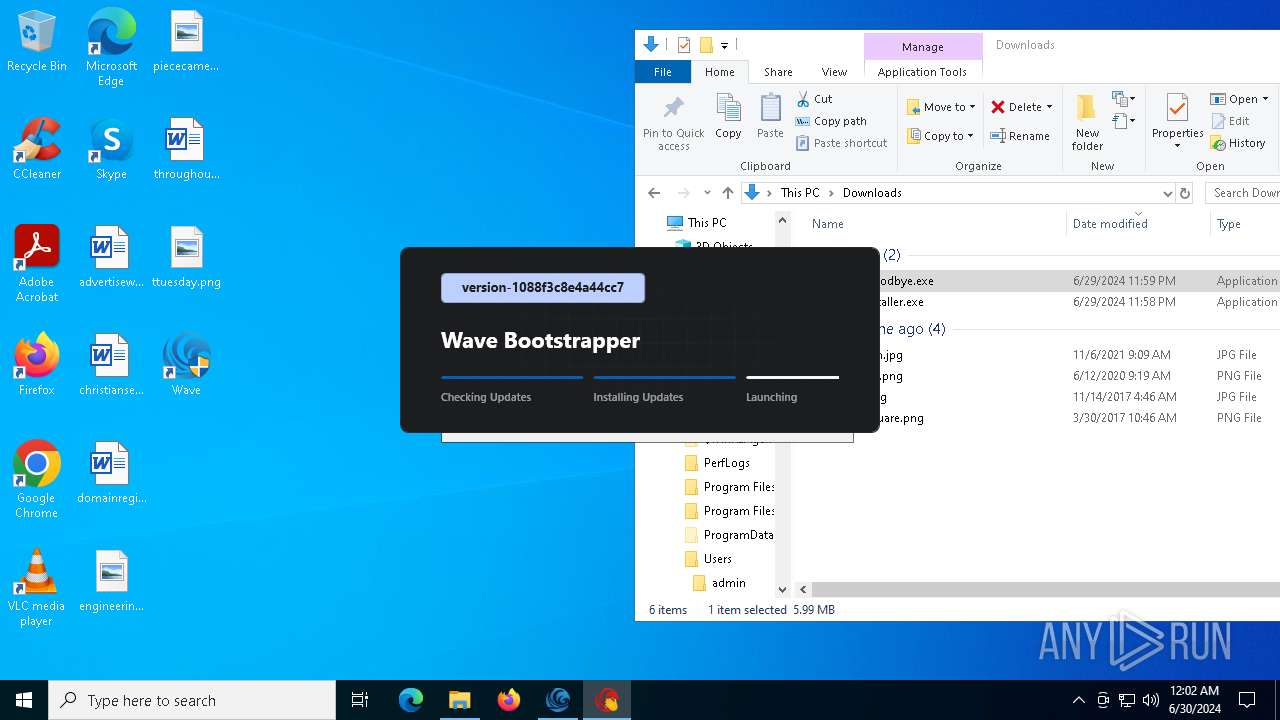Select the piececame image file on desktop

point(186,42)
